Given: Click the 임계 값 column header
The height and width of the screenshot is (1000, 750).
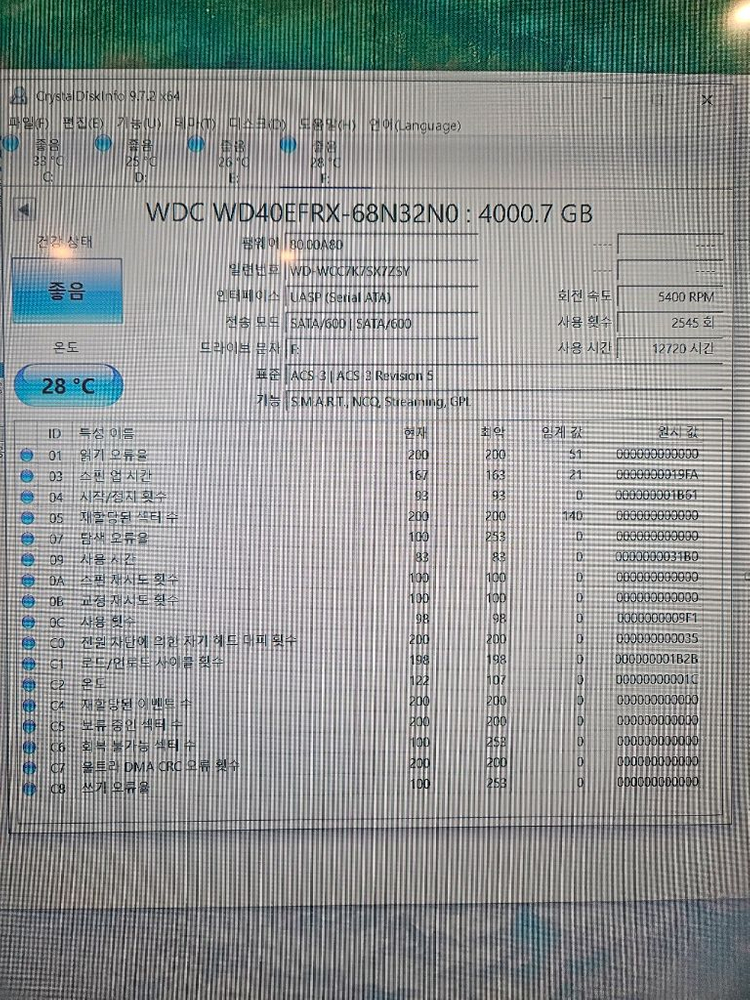Looking at the screenshot, I should click(x=562, y=432).
